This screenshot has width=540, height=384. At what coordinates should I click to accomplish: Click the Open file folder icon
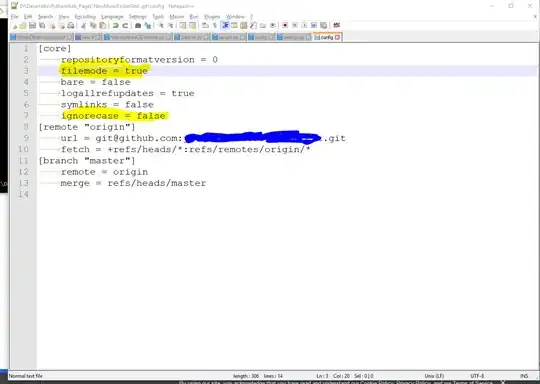click(23, 25)
